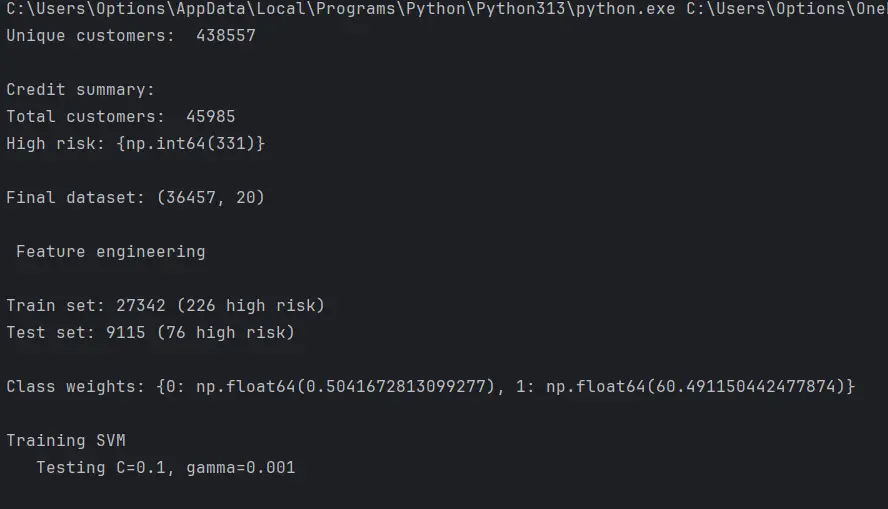Click the train set count 27342

(x=135, y=306)
